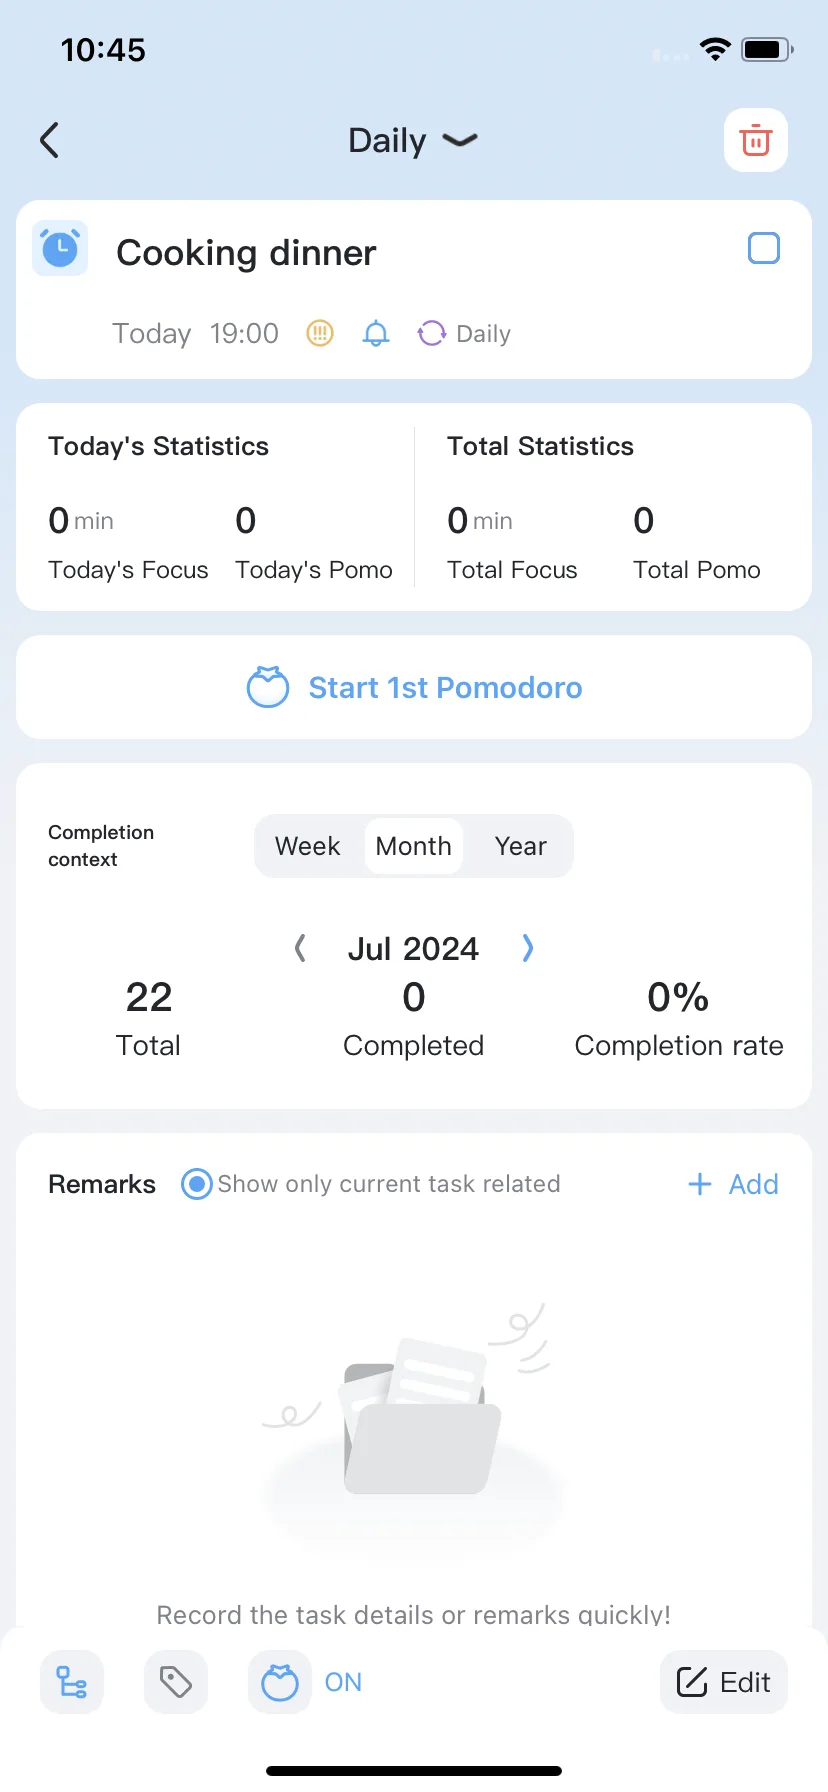Switch to the Week tab
The width and height of the screenshot is (828, 1792).
pyautogui.click(x=308, y=846)
